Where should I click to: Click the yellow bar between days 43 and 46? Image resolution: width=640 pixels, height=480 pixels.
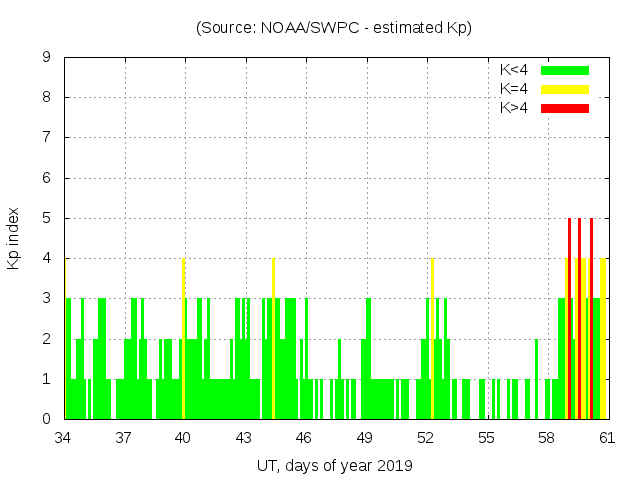point(273,340)
